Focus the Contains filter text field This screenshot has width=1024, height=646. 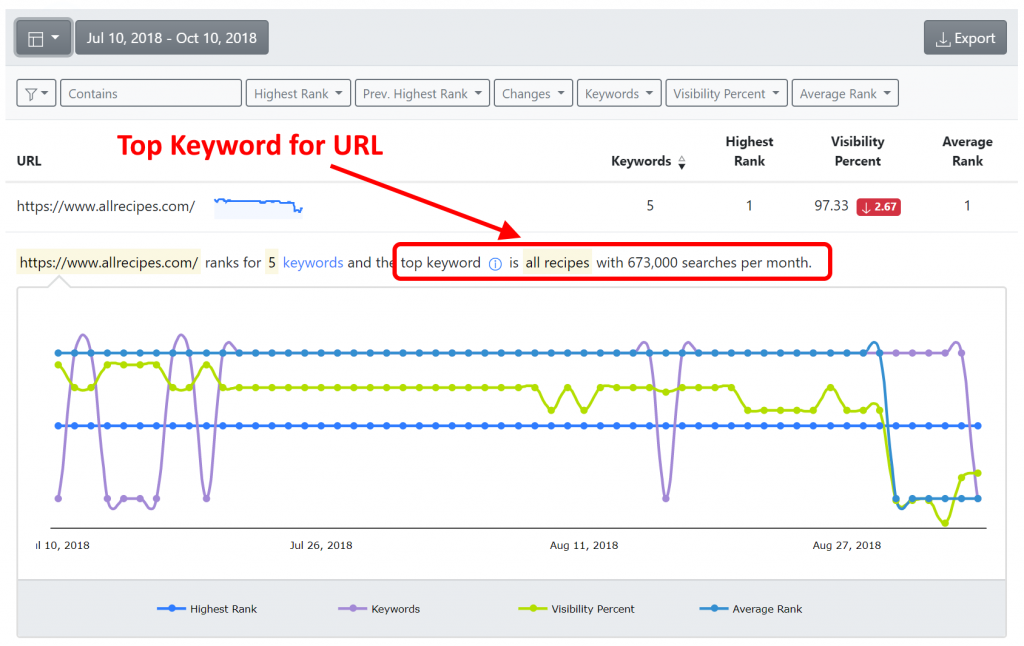pyautogui.click(x=151, y=93)
